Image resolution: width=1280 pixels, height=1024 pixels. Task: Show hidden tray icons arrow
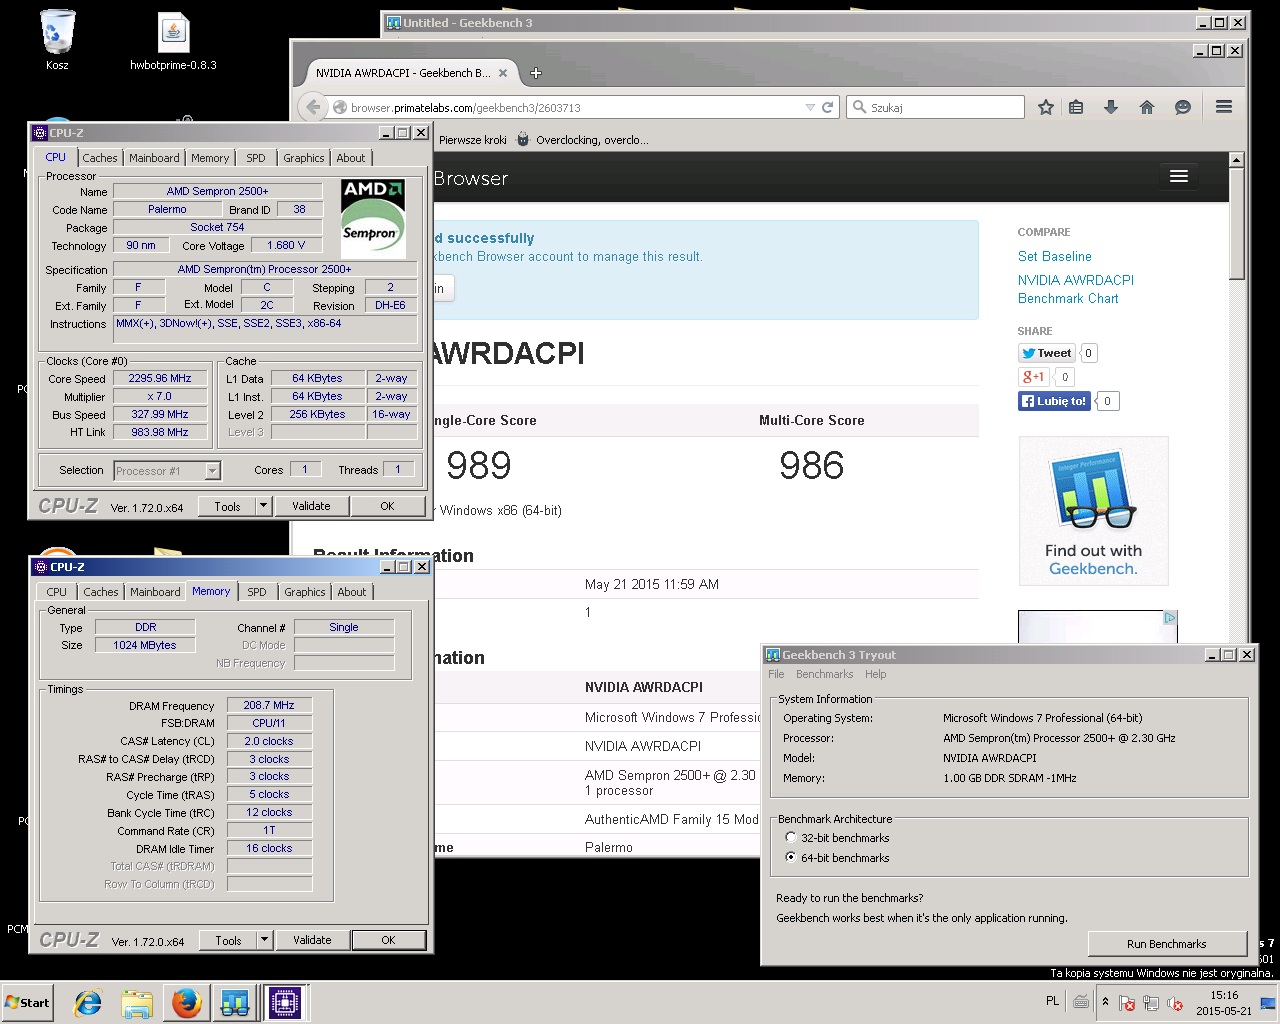[x=1105, y=1002]
